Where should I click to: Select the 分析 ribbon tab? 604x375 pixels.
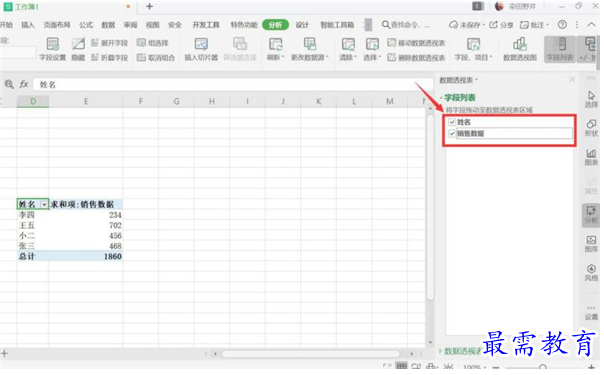[275, 25]
